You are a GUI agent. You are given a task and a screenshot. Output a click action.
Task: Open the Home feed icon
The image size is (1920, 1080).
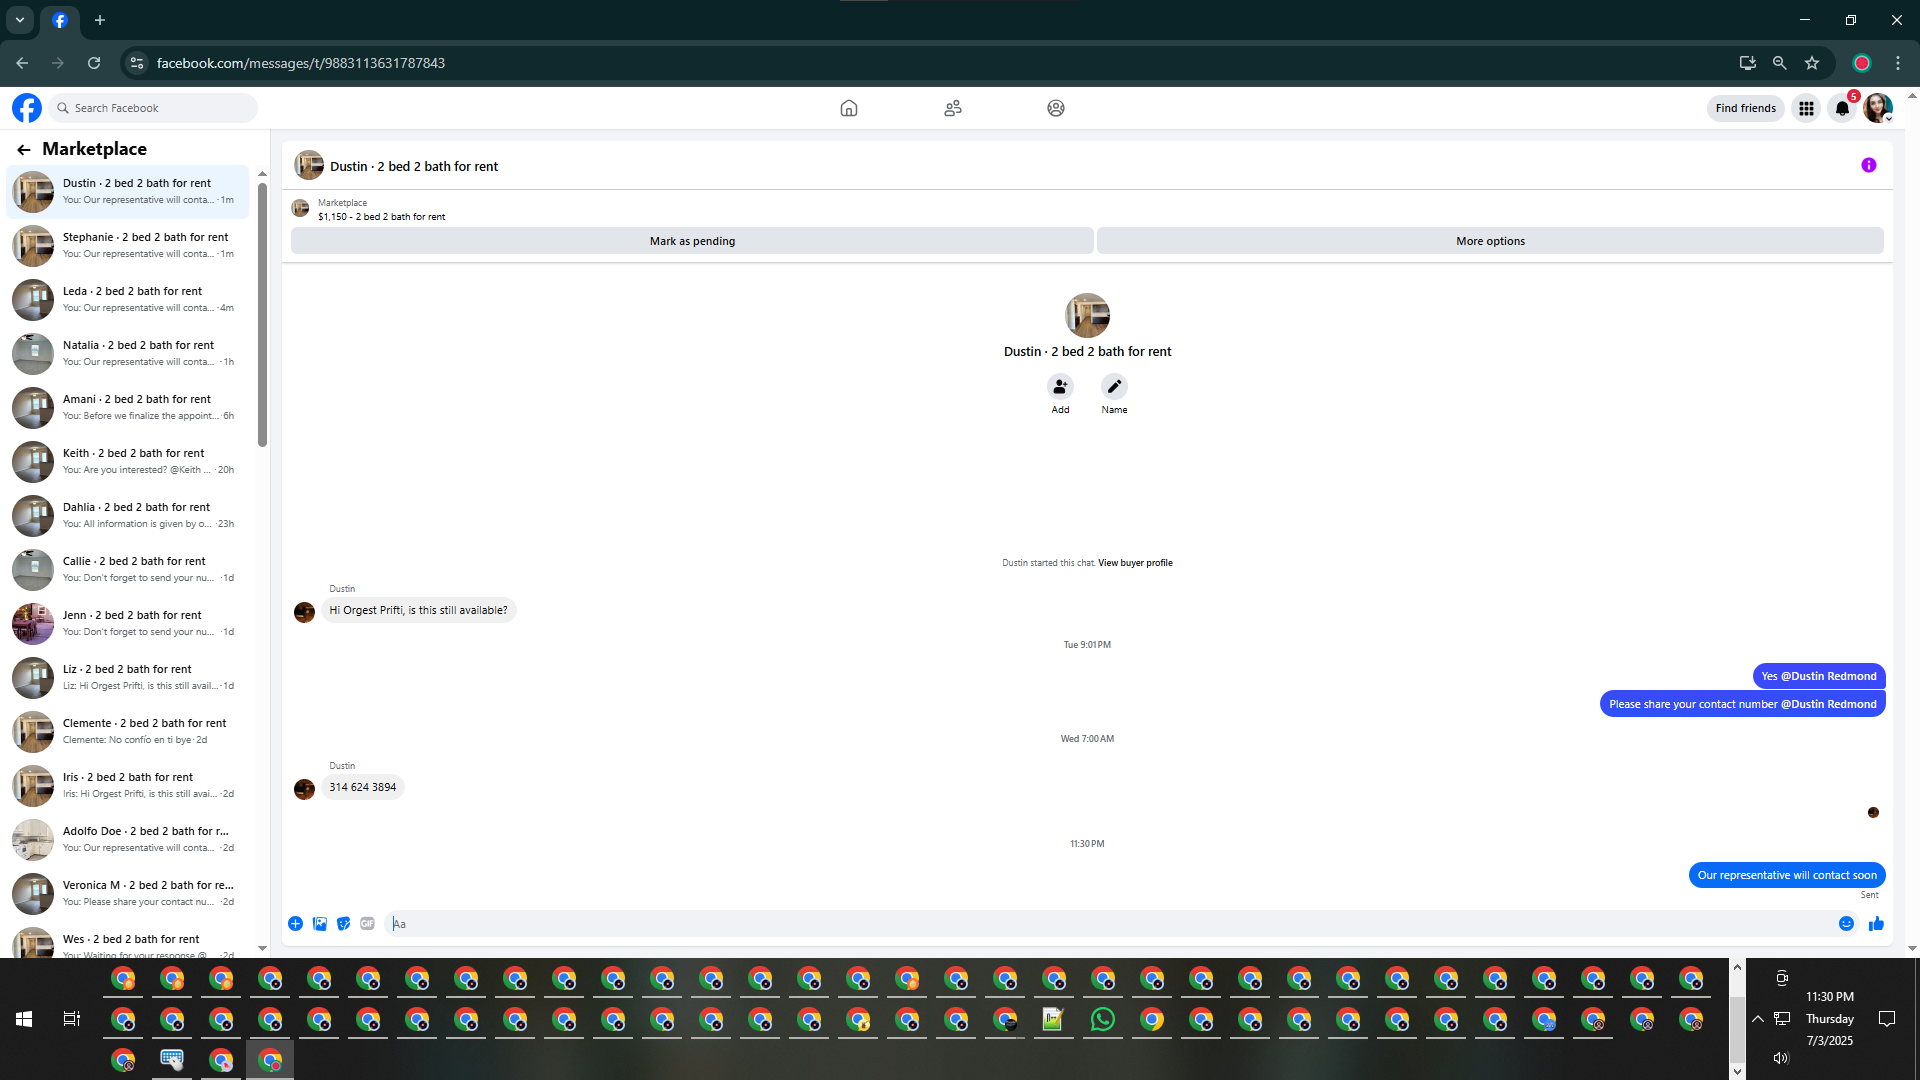[848, 108]
